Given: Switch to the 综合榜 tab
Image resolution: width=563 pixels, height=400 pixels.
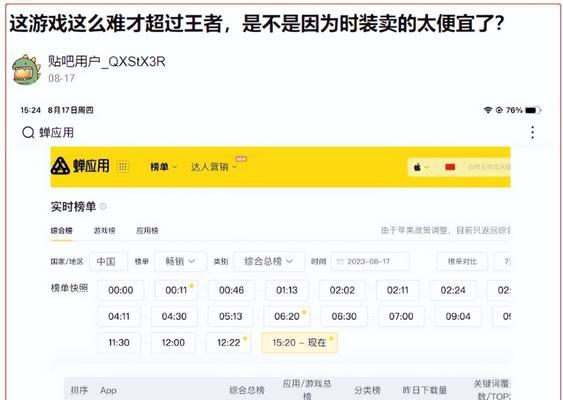Looking at the screenshot, I should 61,231.
